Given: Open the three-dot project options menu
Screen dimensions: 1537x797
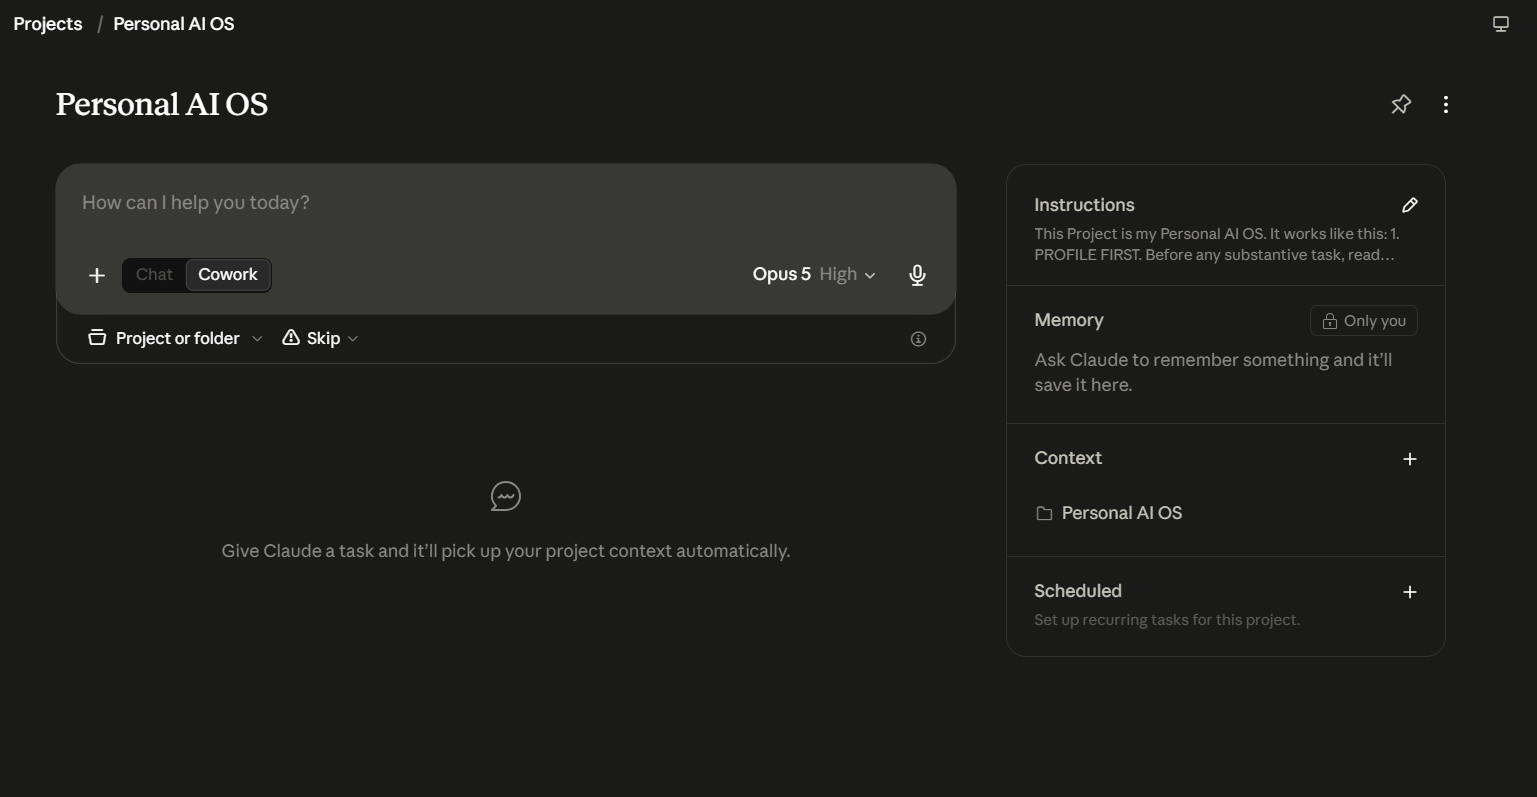Looking at the screenshot, I should 1446,104.
